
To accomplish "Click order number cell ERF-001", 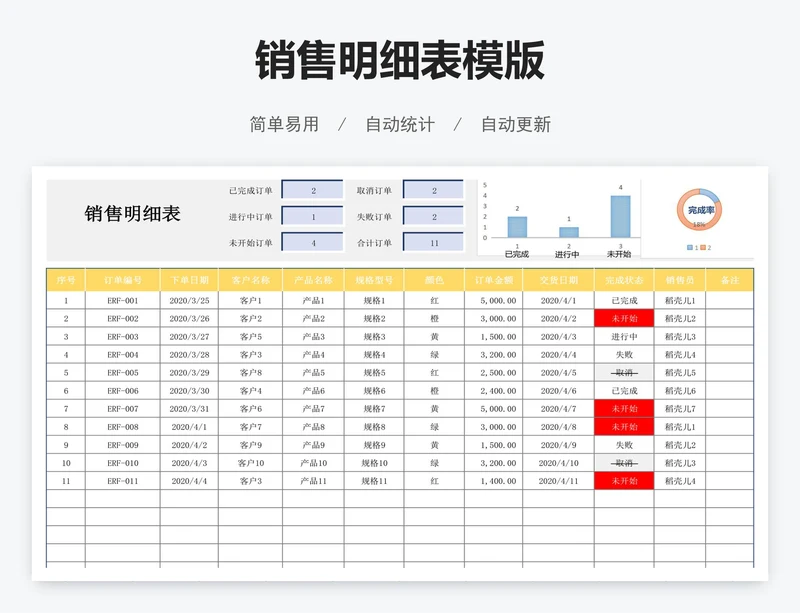I will click(122, 300).
